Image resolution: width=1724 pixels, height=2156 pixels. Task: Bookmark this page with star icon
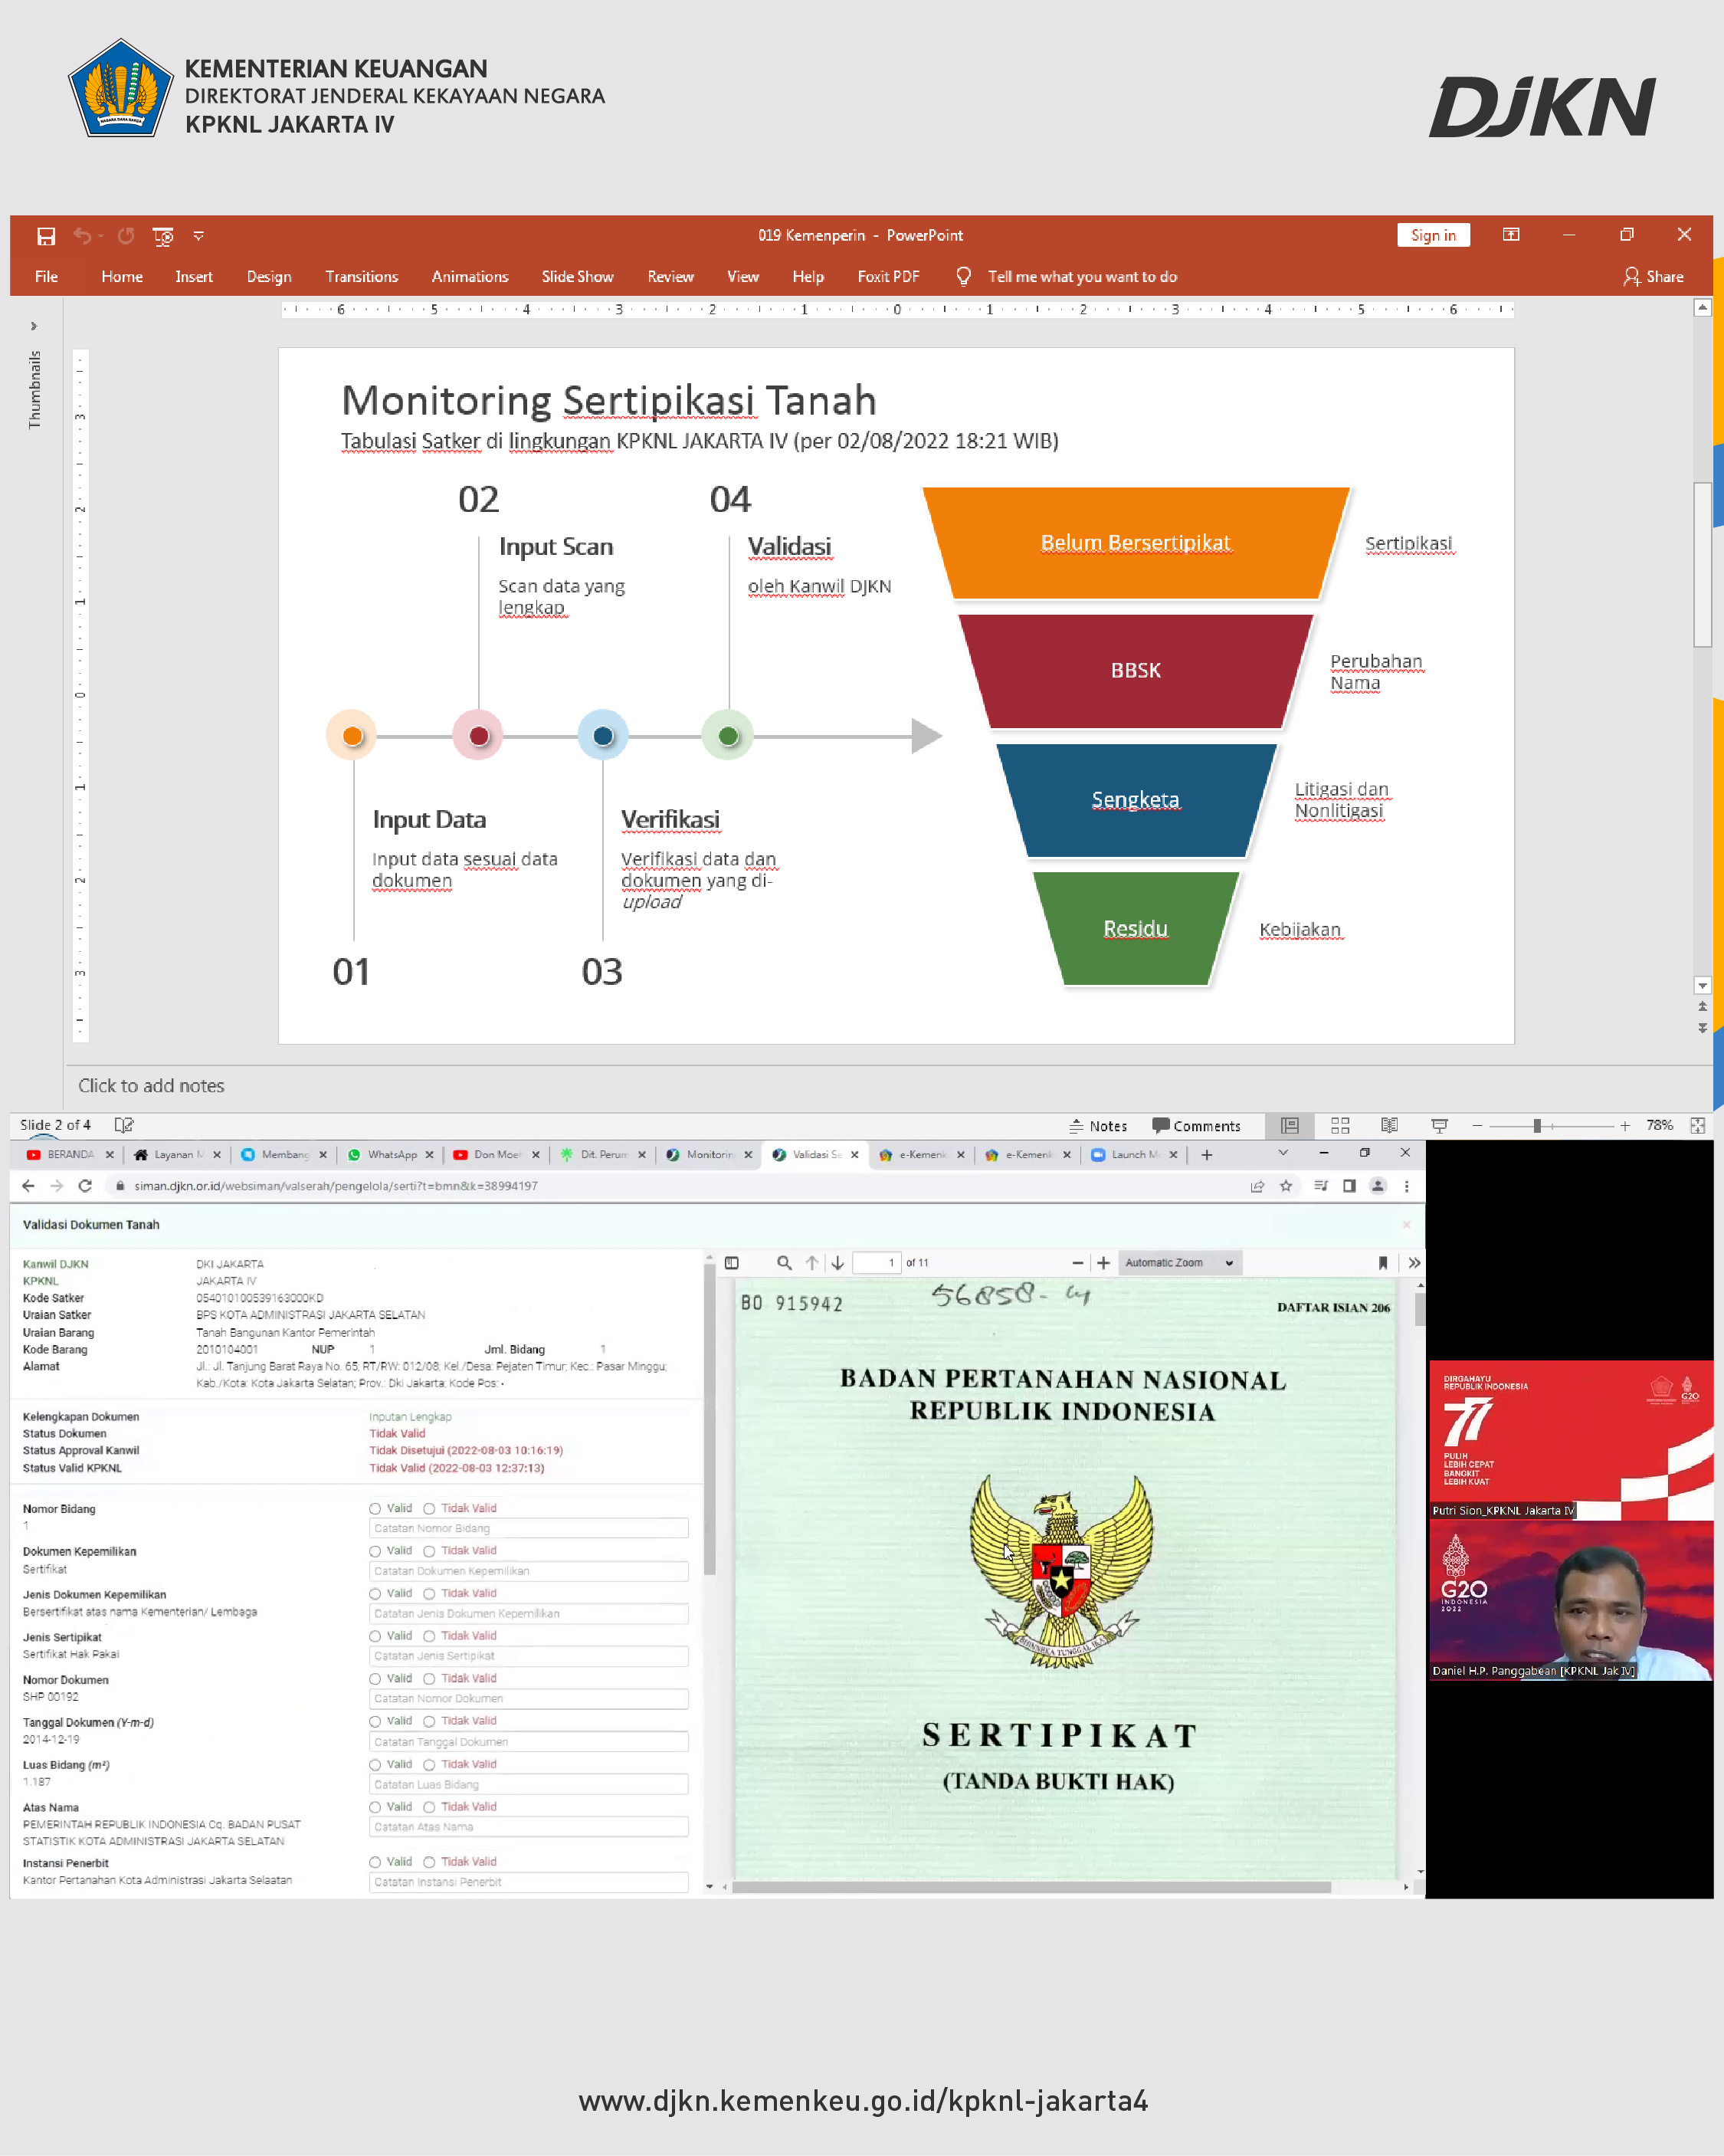[x=1286, y=1185]
